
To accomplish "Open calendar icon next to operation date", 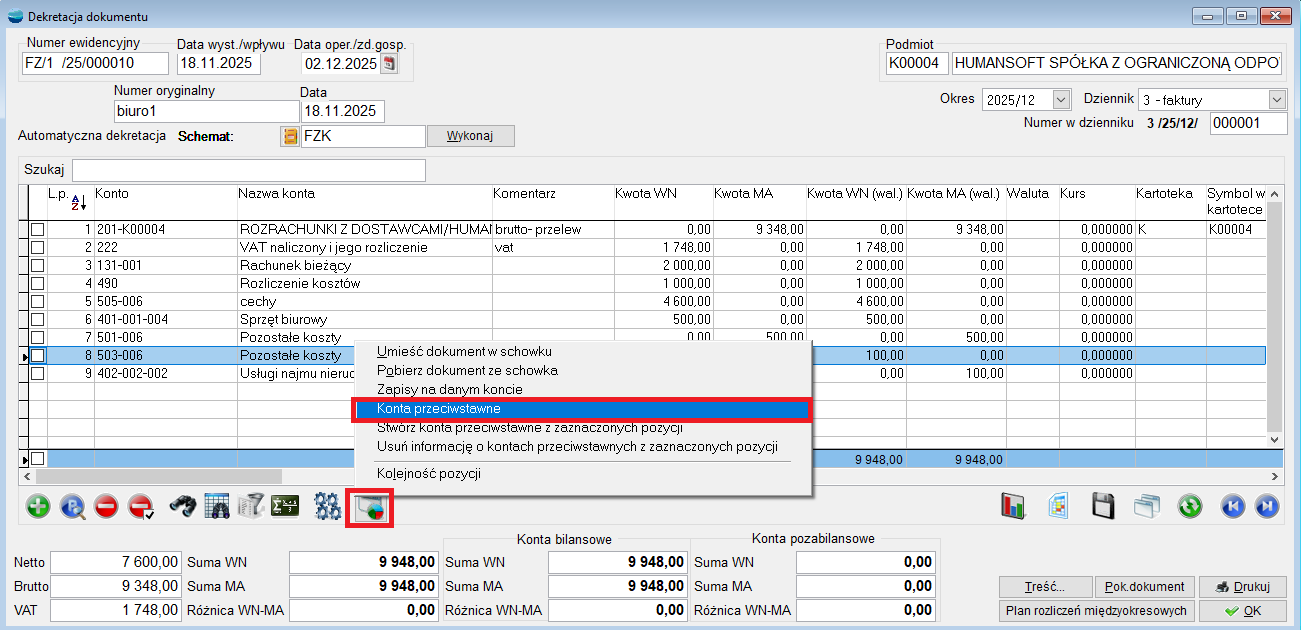I will tap(390, 64).
